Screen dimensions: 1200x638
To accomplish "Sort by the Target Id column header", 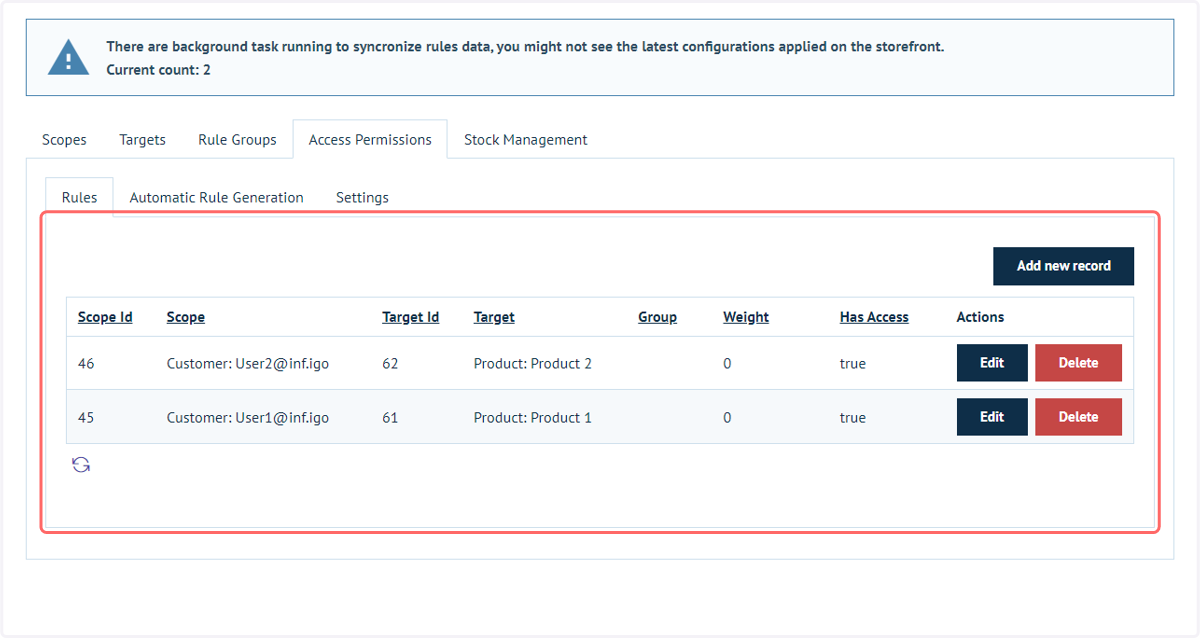I will (x=410, y=317).
